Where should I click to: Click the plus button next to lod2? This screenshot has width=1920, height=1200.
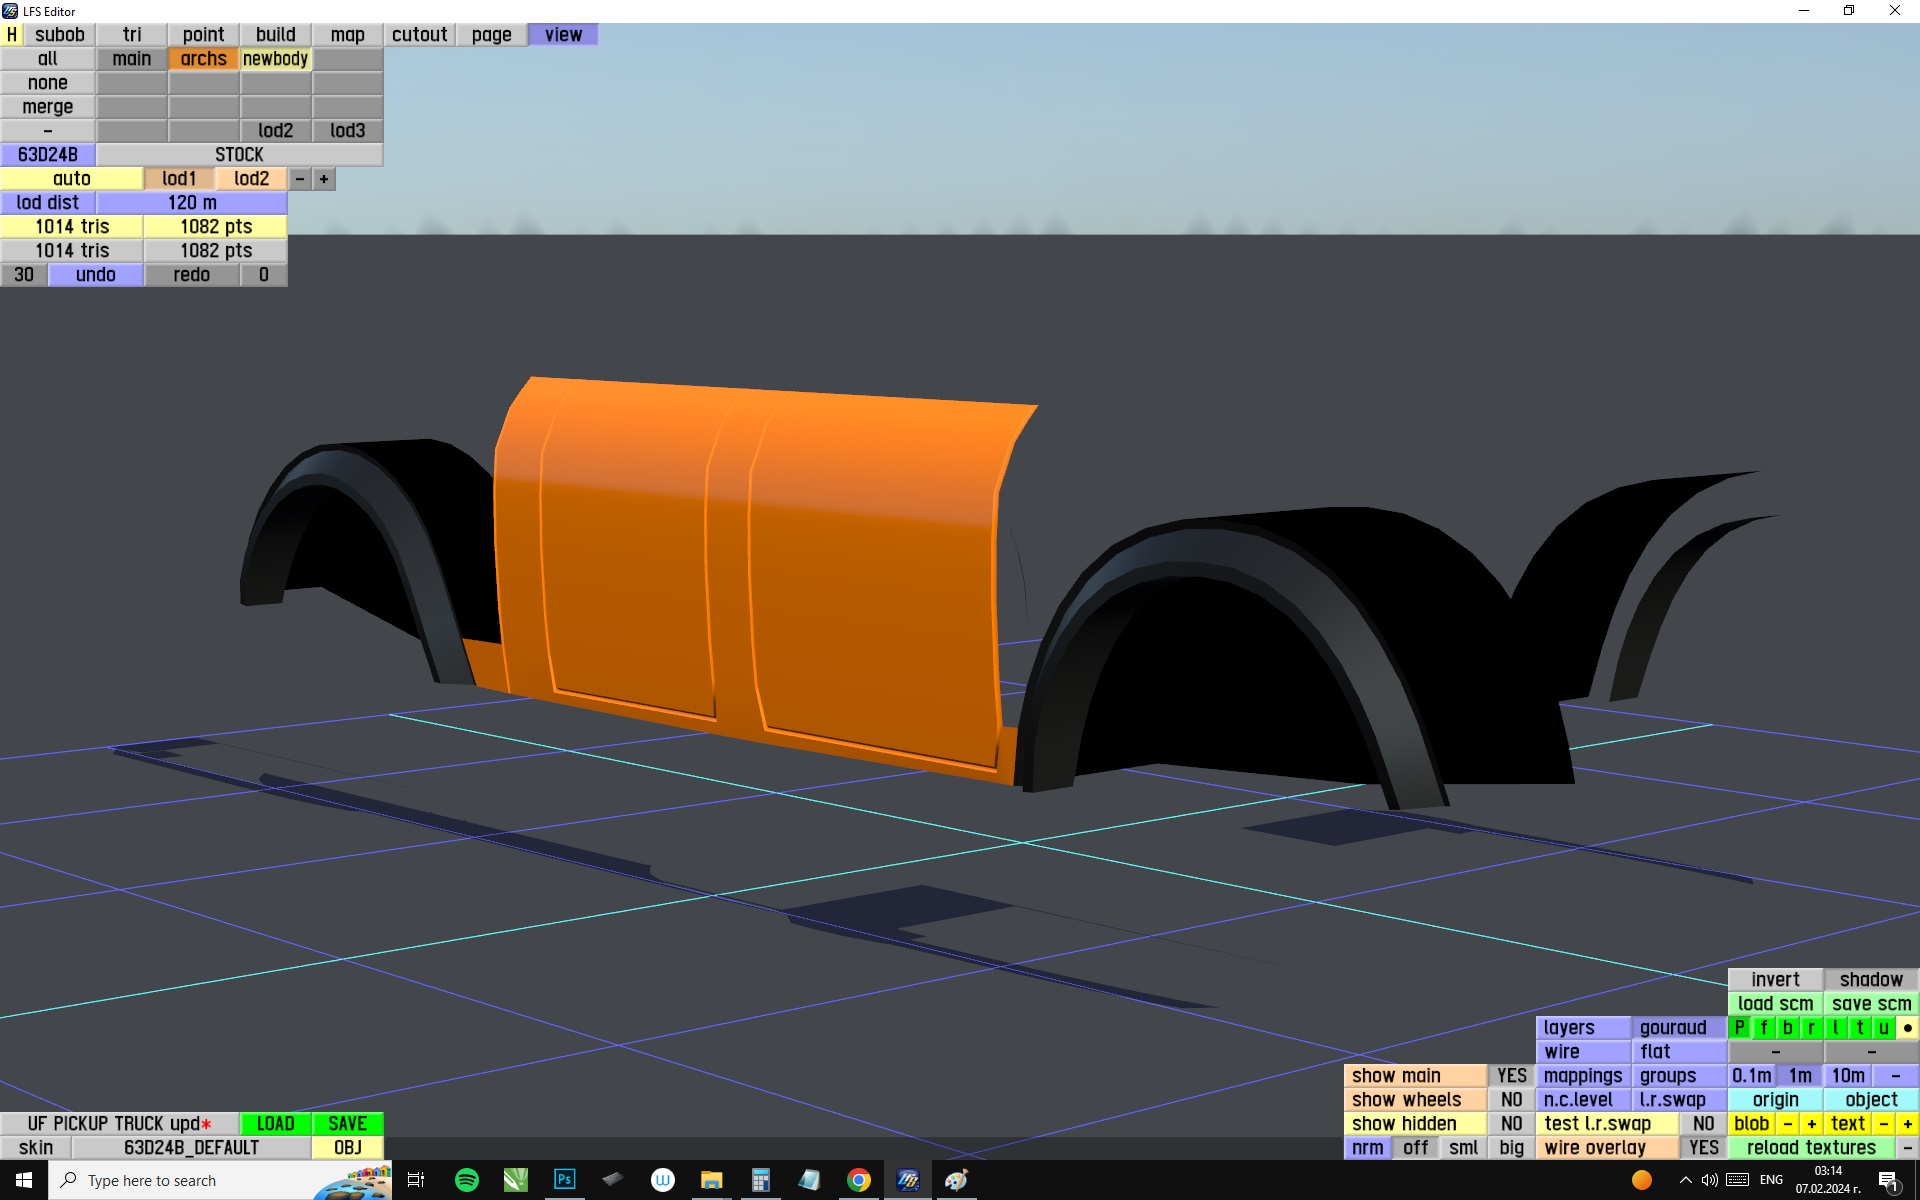(324, 179)
